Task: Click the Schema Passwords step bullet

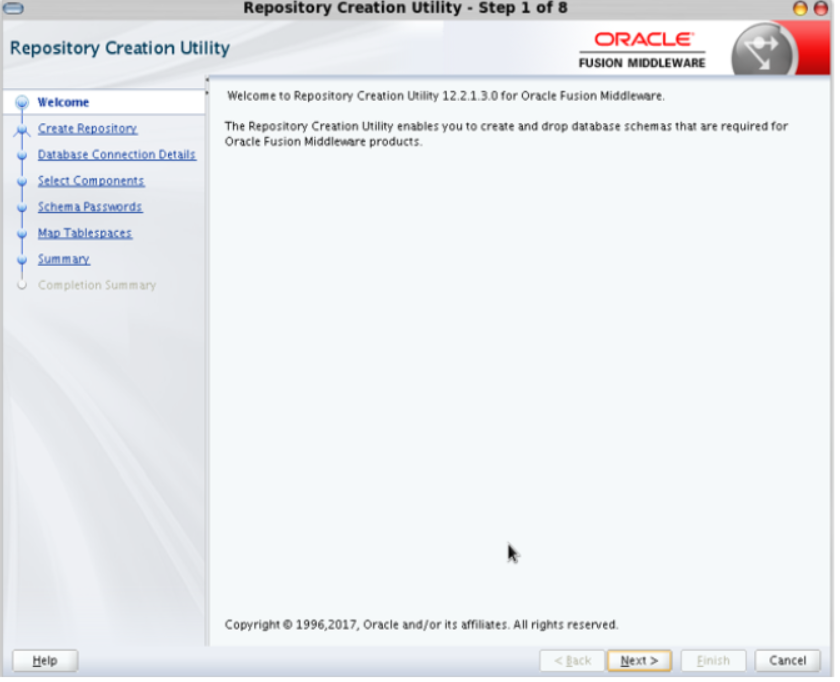Action: 22,208
